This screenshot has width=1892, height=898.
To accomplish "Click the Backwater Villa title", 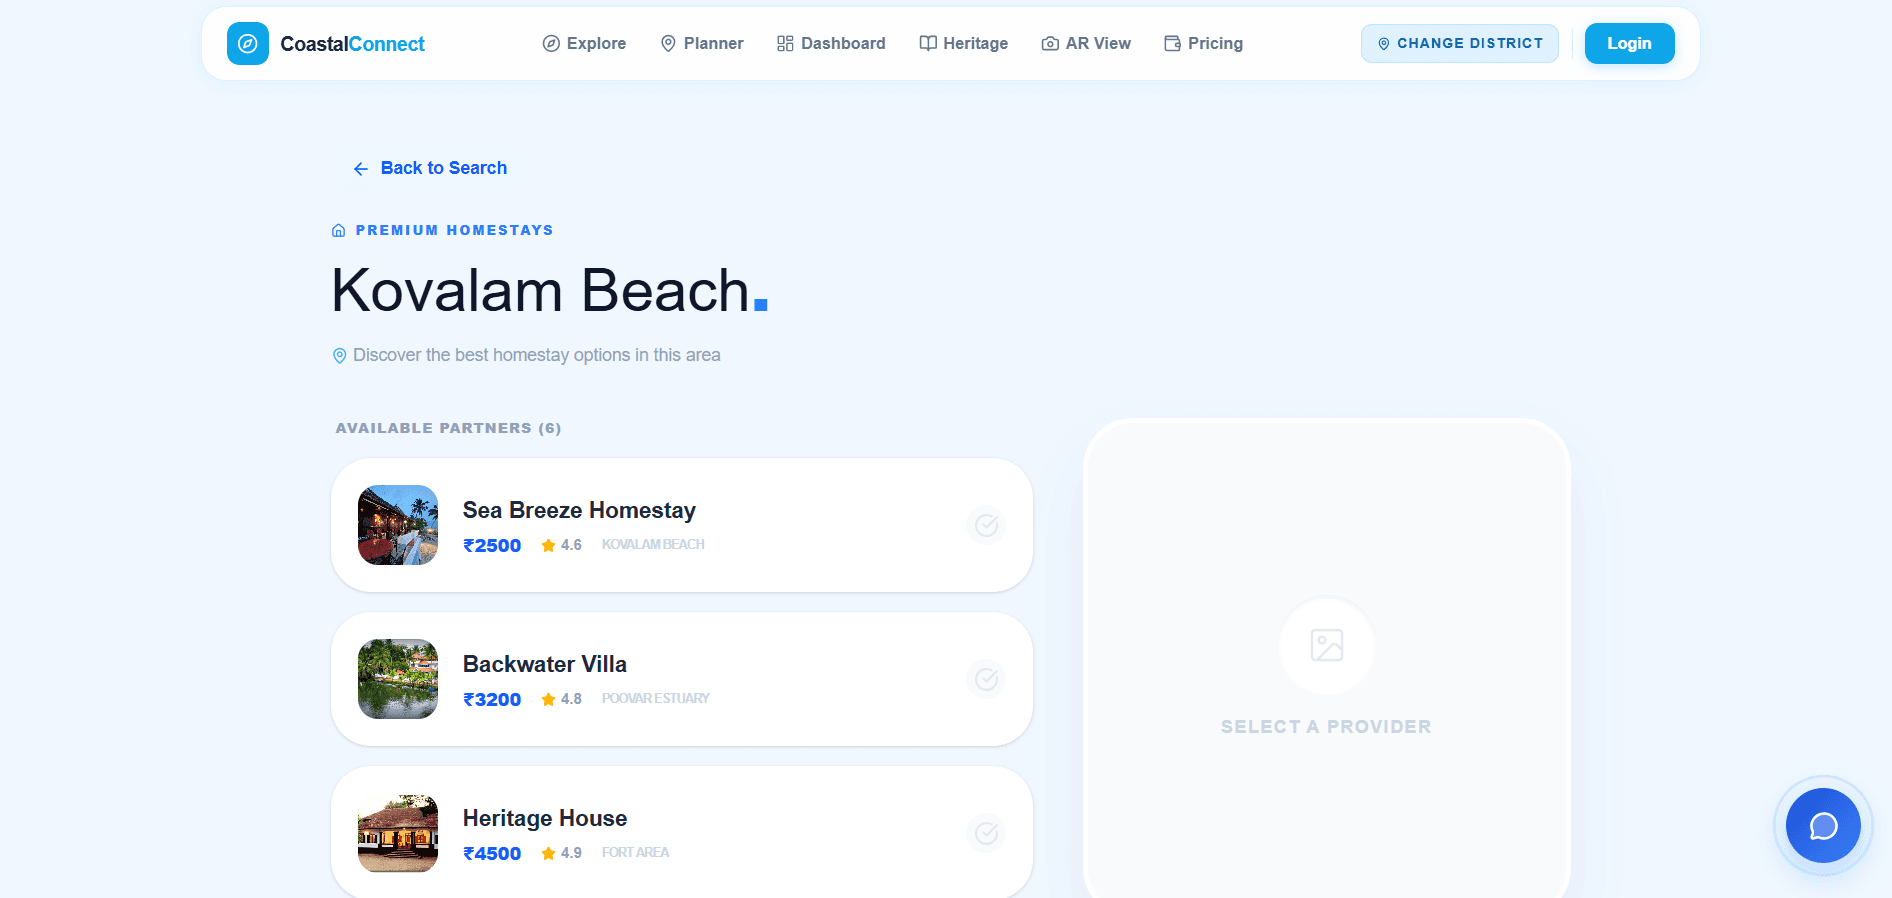I will pos(545,664).
